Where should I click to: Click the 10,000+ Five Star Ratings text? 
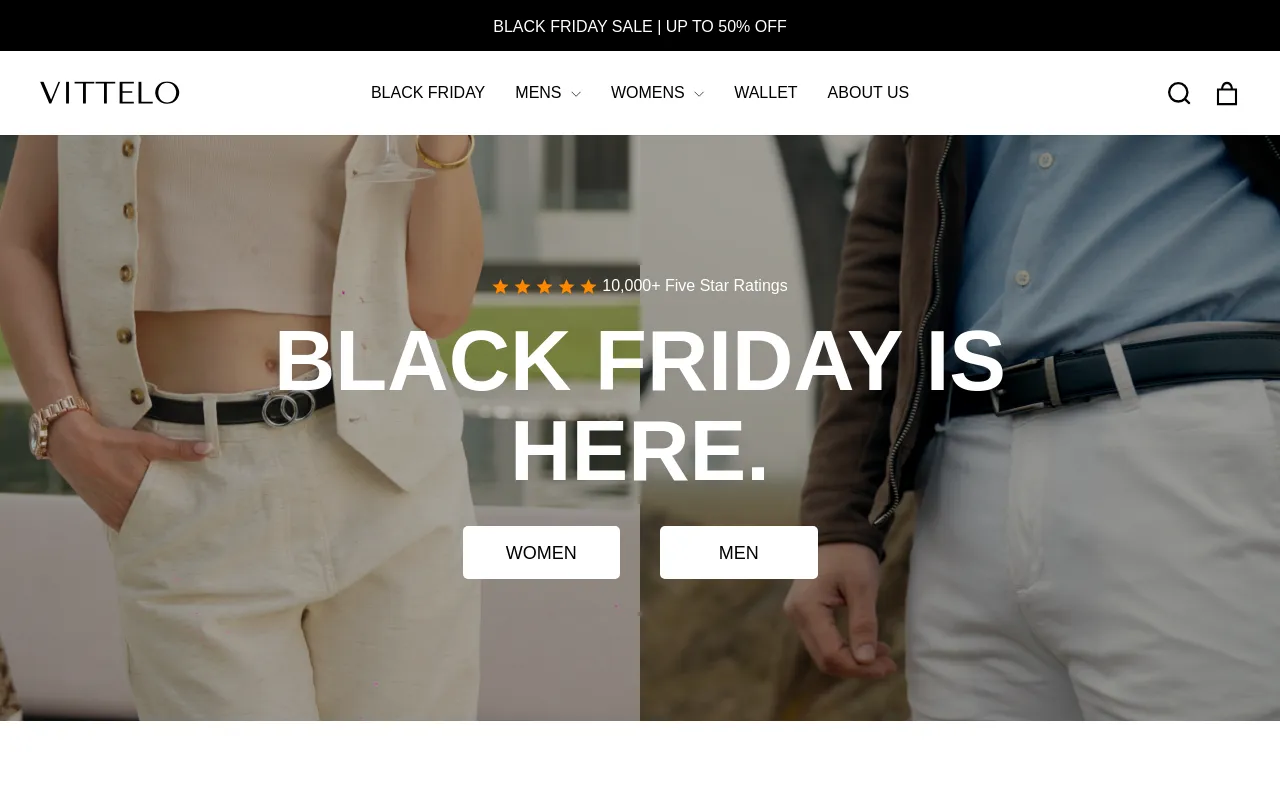(x=695, y=286)
